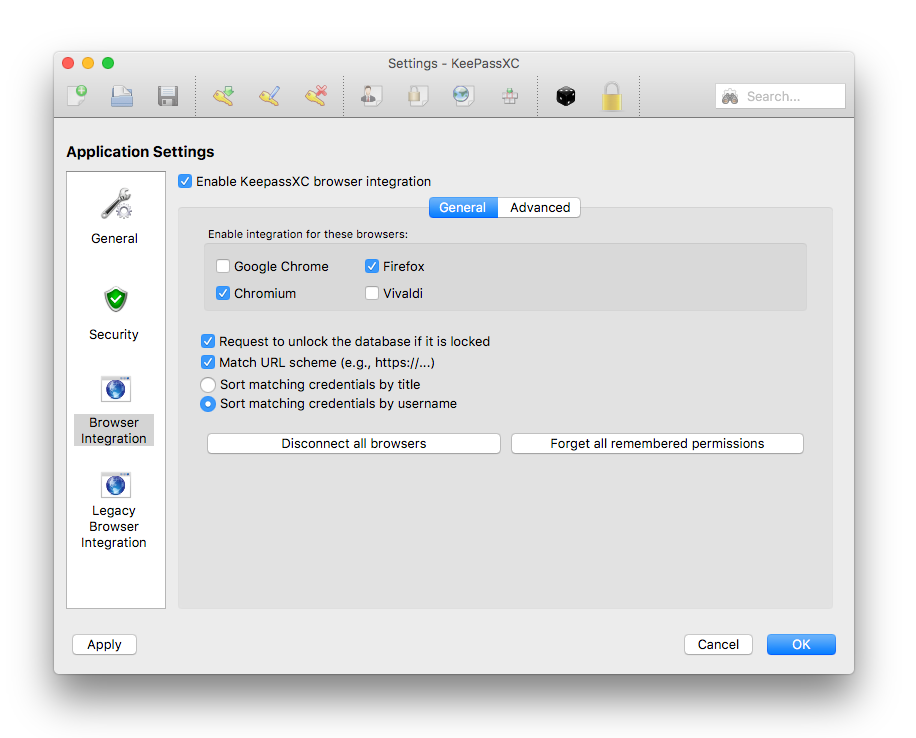The image size is (916, 738).
Task: Enable Google Chrome integration
Action: tap(225, 266)
